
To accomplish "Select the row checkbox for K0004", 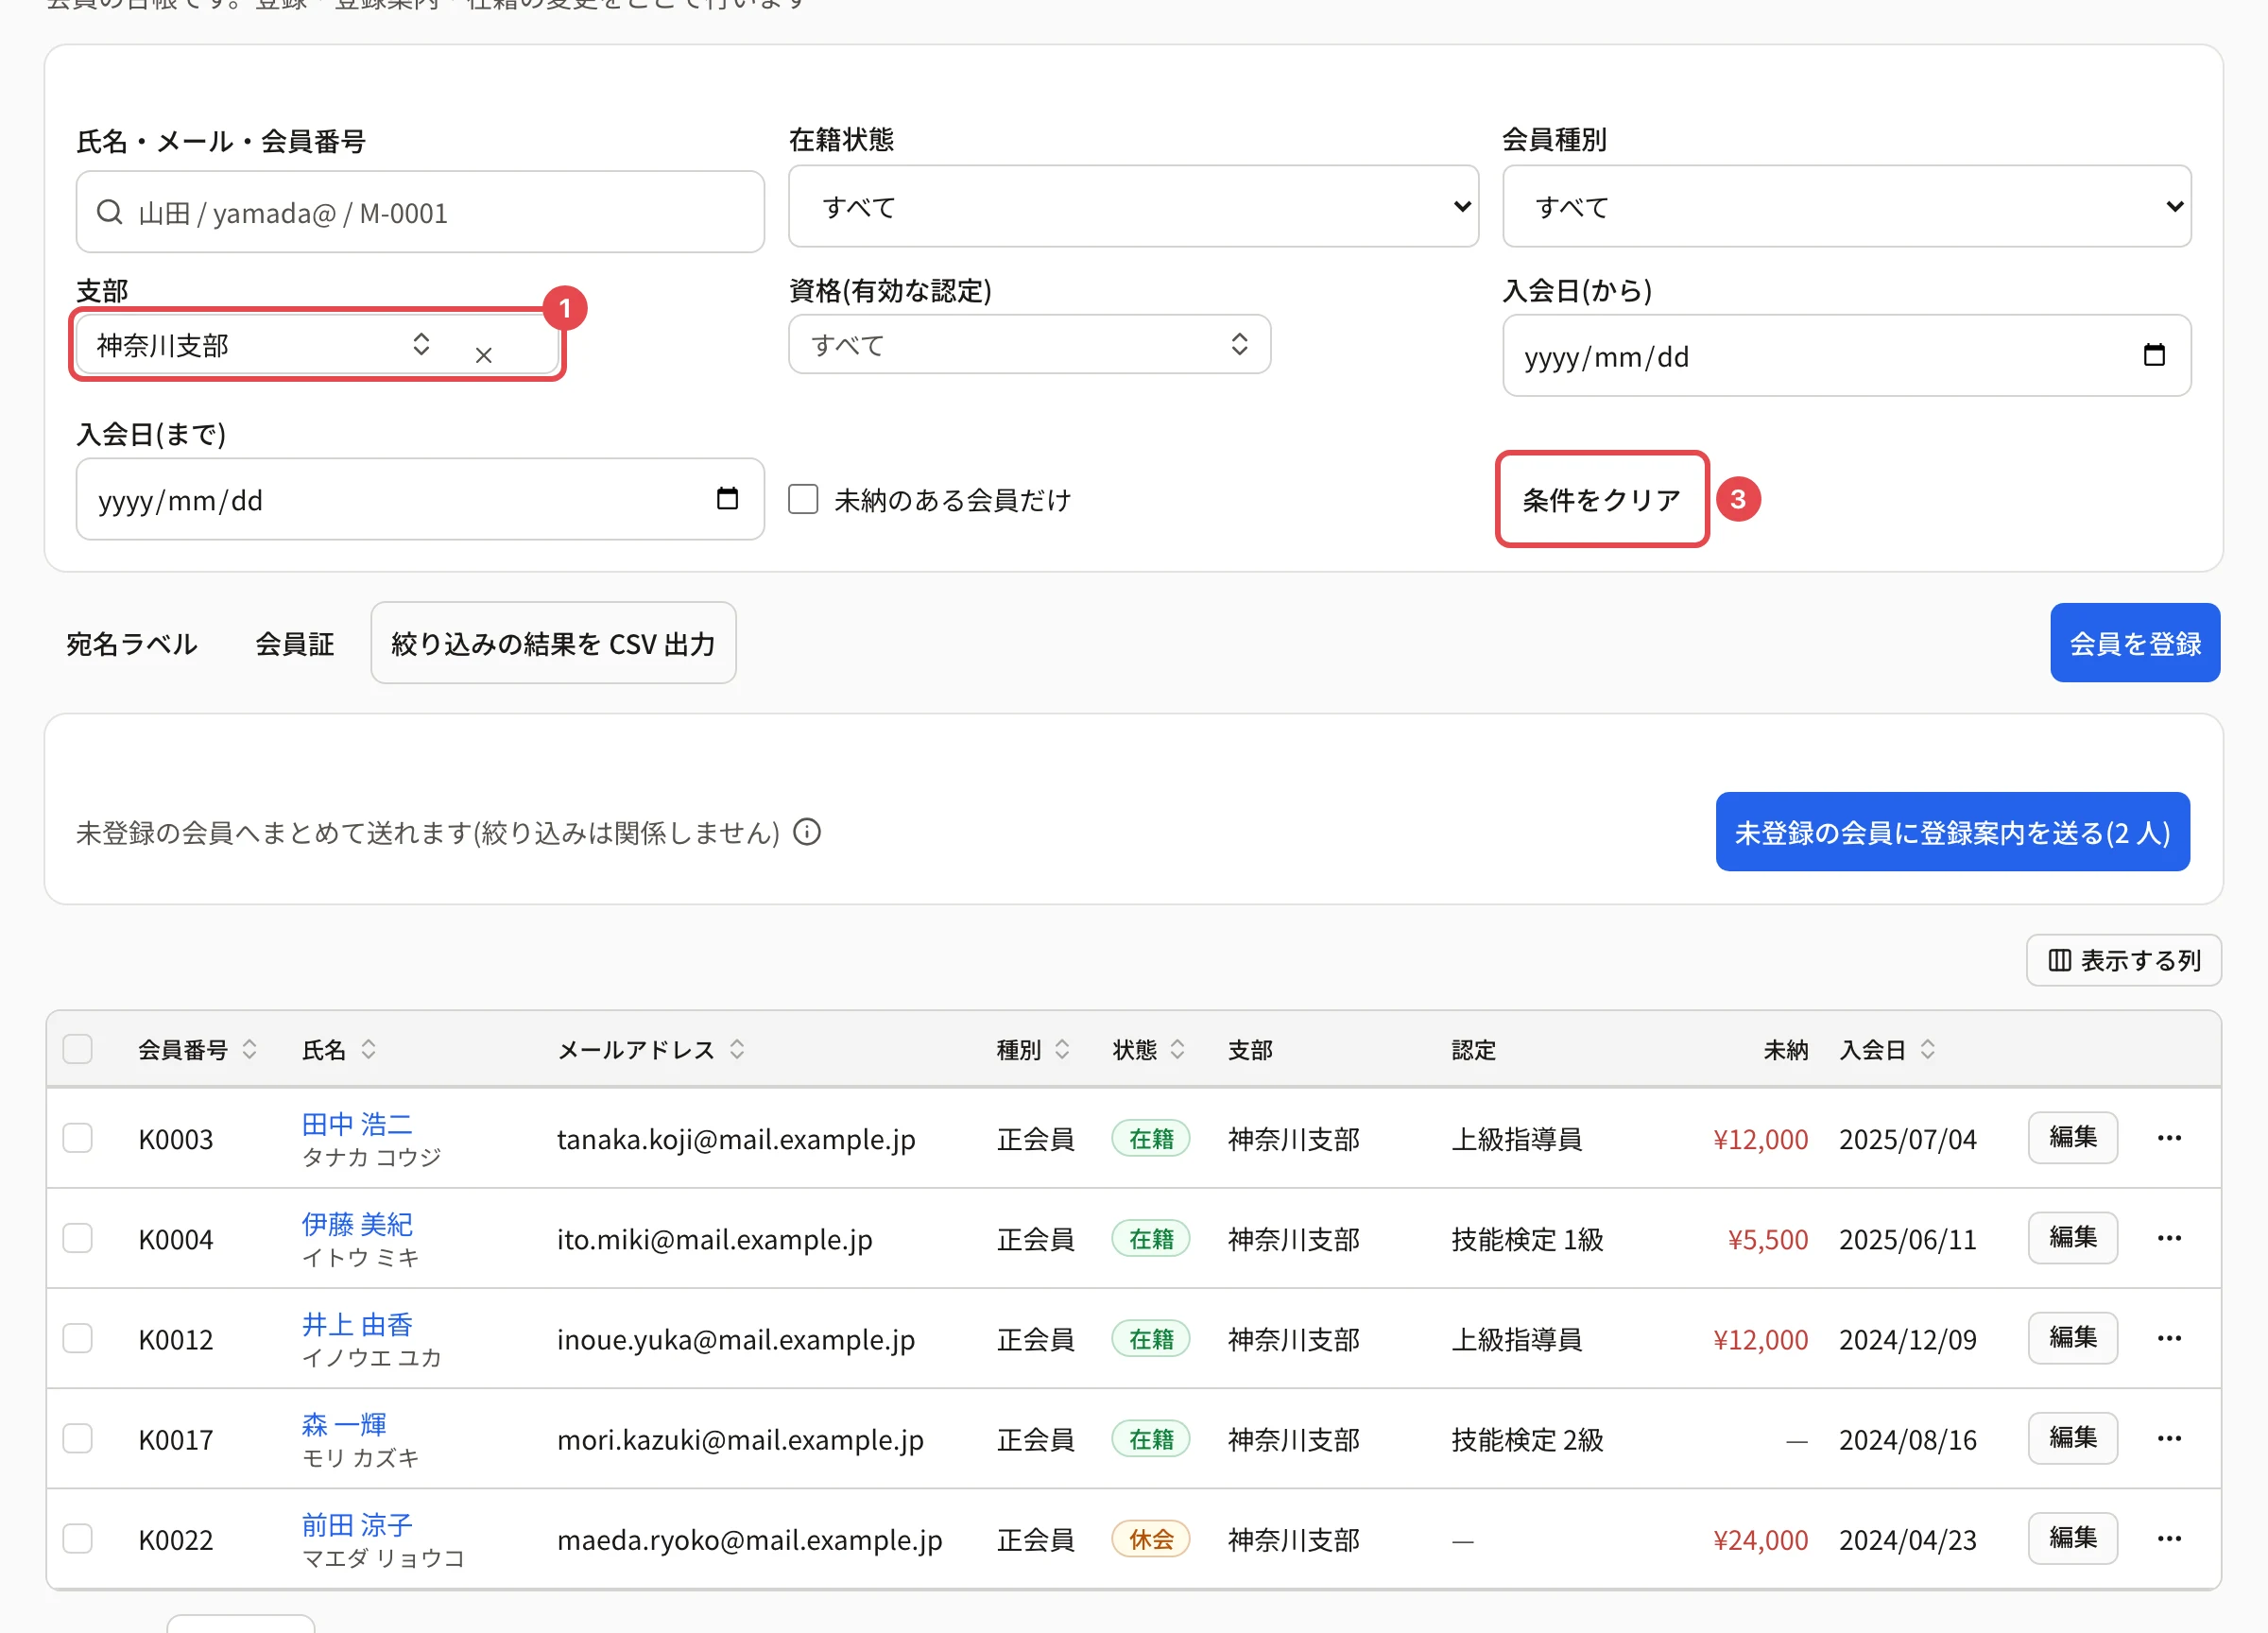I will [x=78, y=1238].
